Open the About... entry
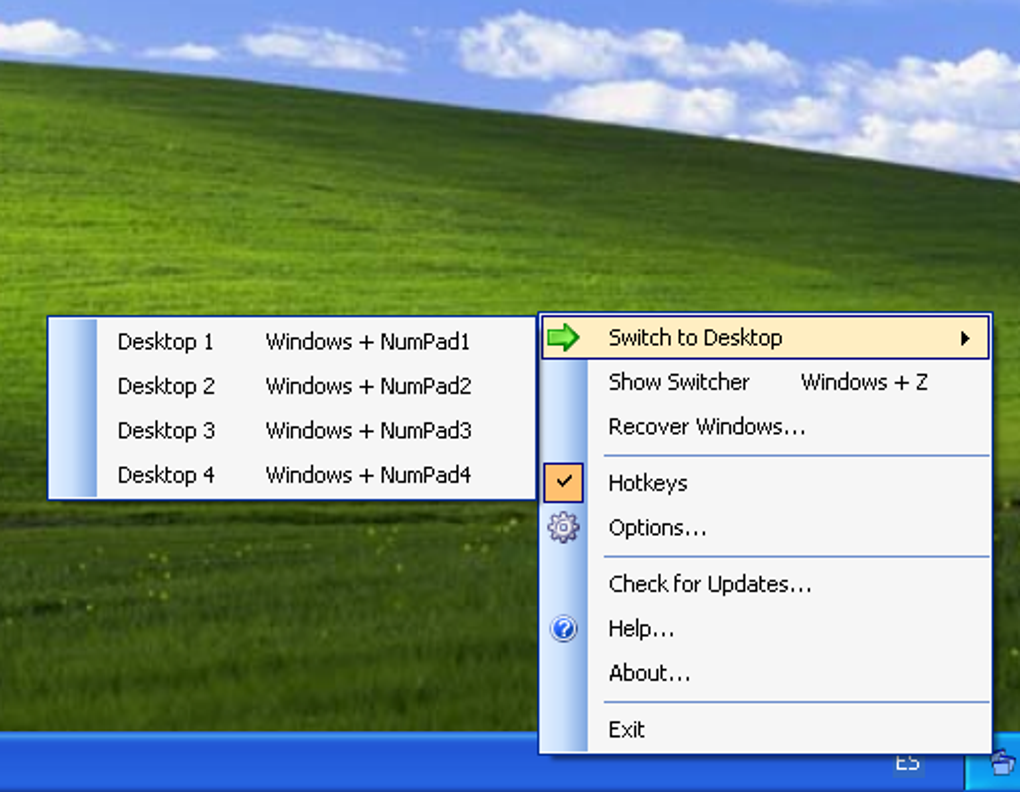Screen dimensions: 1020x792 pyautogui.click(x=765, y=673)
